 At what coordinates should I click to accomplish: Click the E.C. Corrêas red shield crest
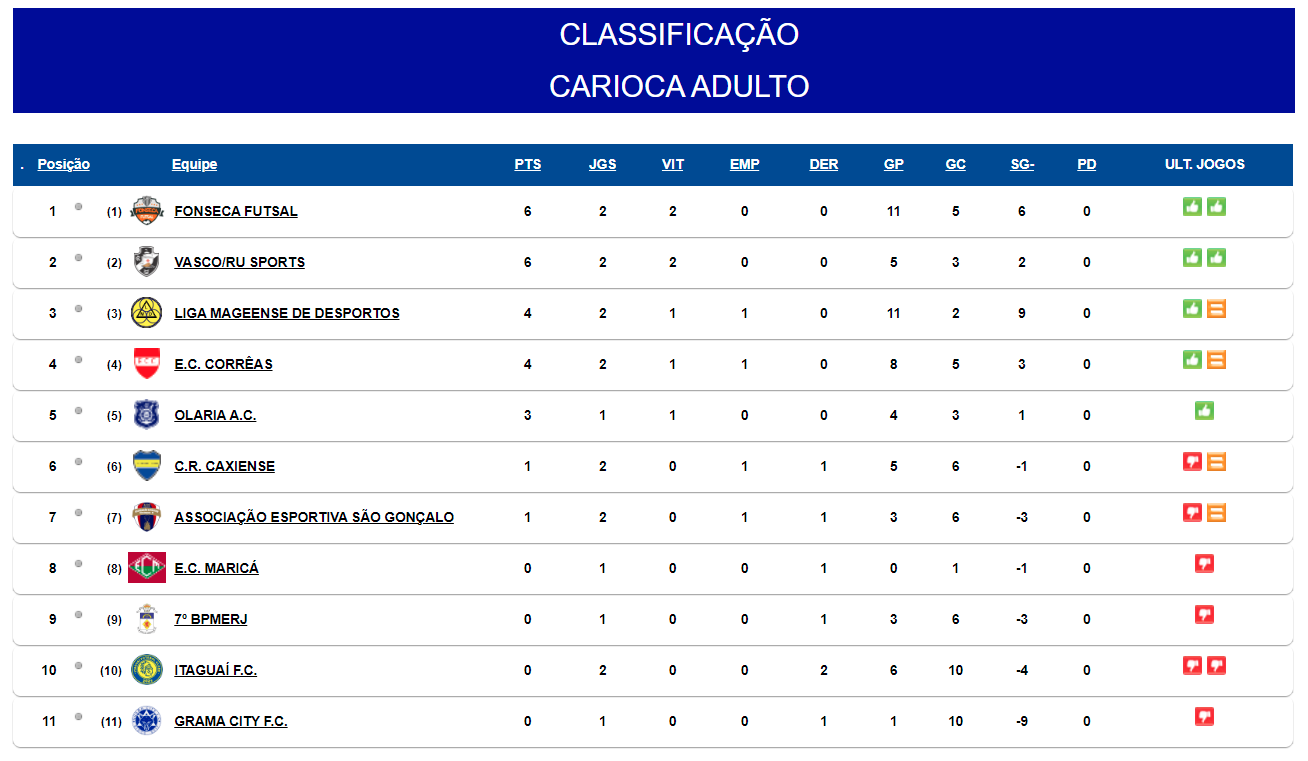147,364
